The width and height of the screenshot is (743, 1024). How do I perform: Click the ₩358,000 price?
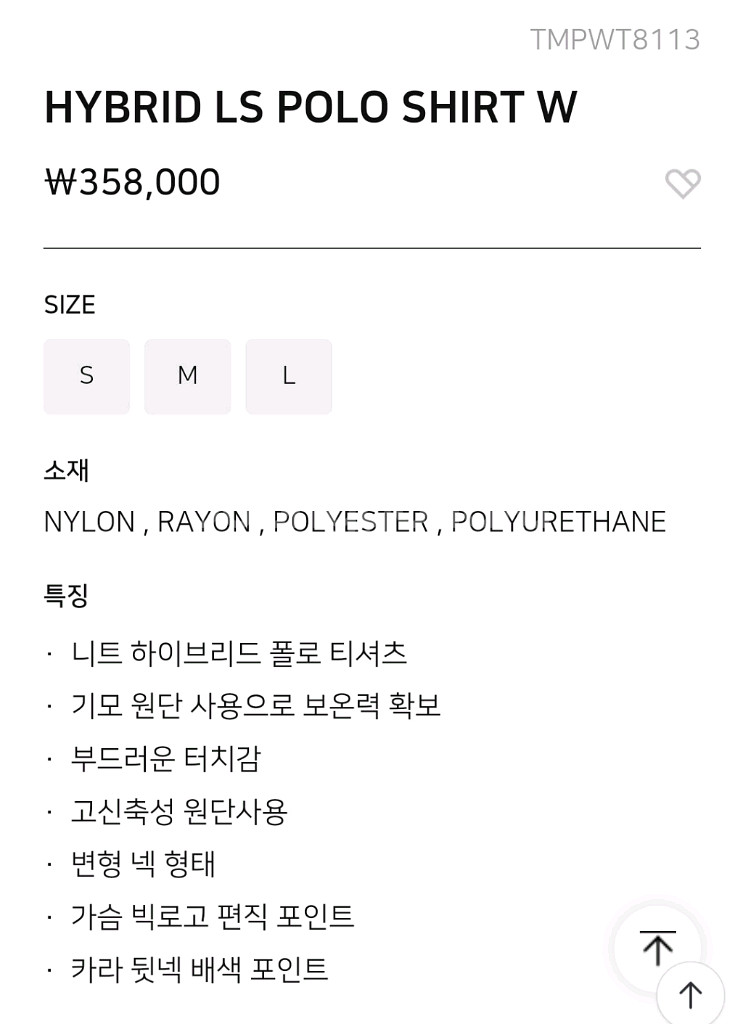click(x=132, y=182)
